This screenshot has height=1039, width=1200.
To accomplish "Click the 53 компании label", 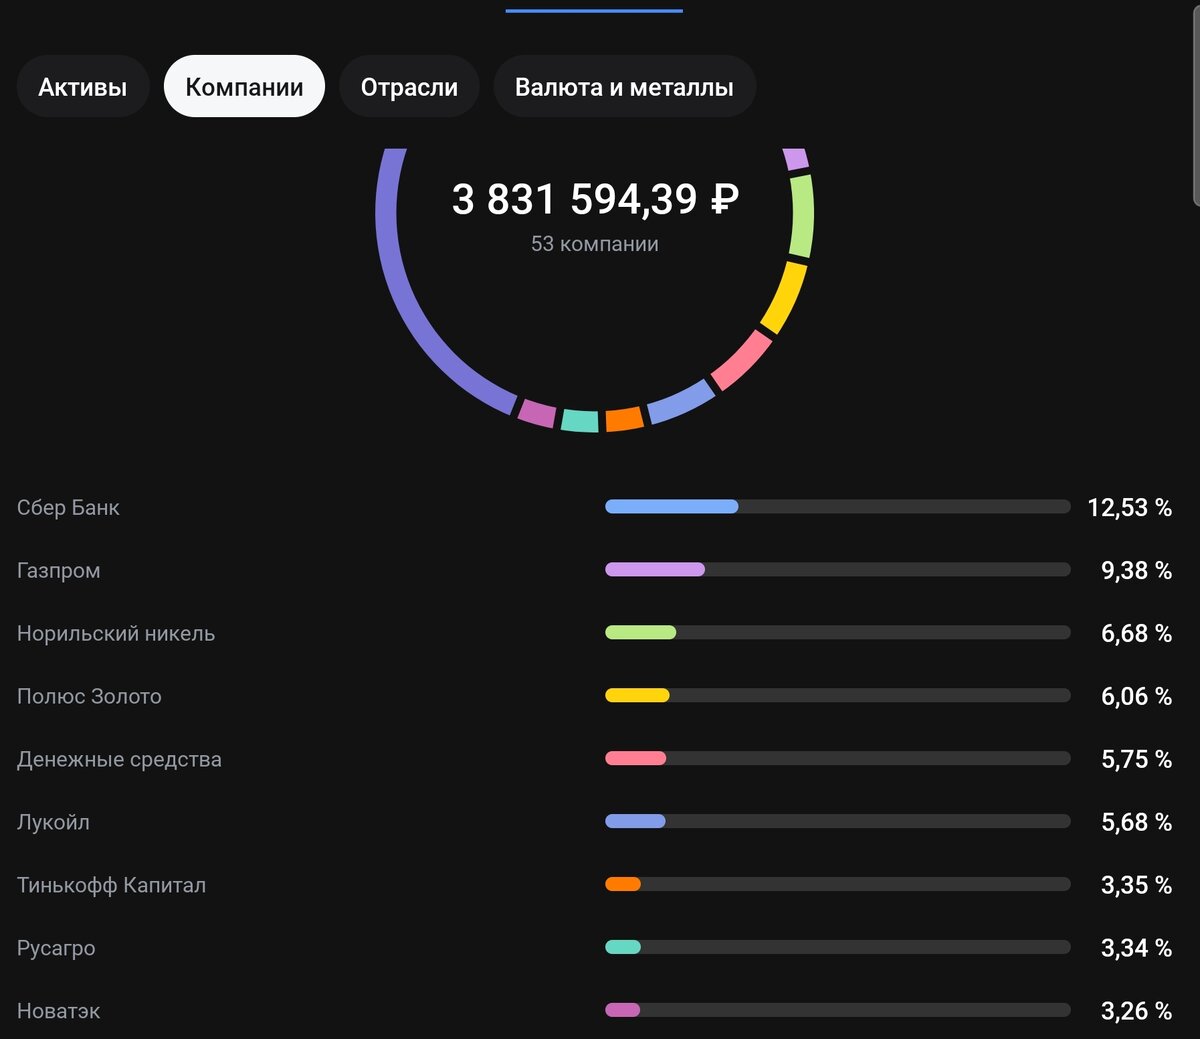I will coord(595,244).
